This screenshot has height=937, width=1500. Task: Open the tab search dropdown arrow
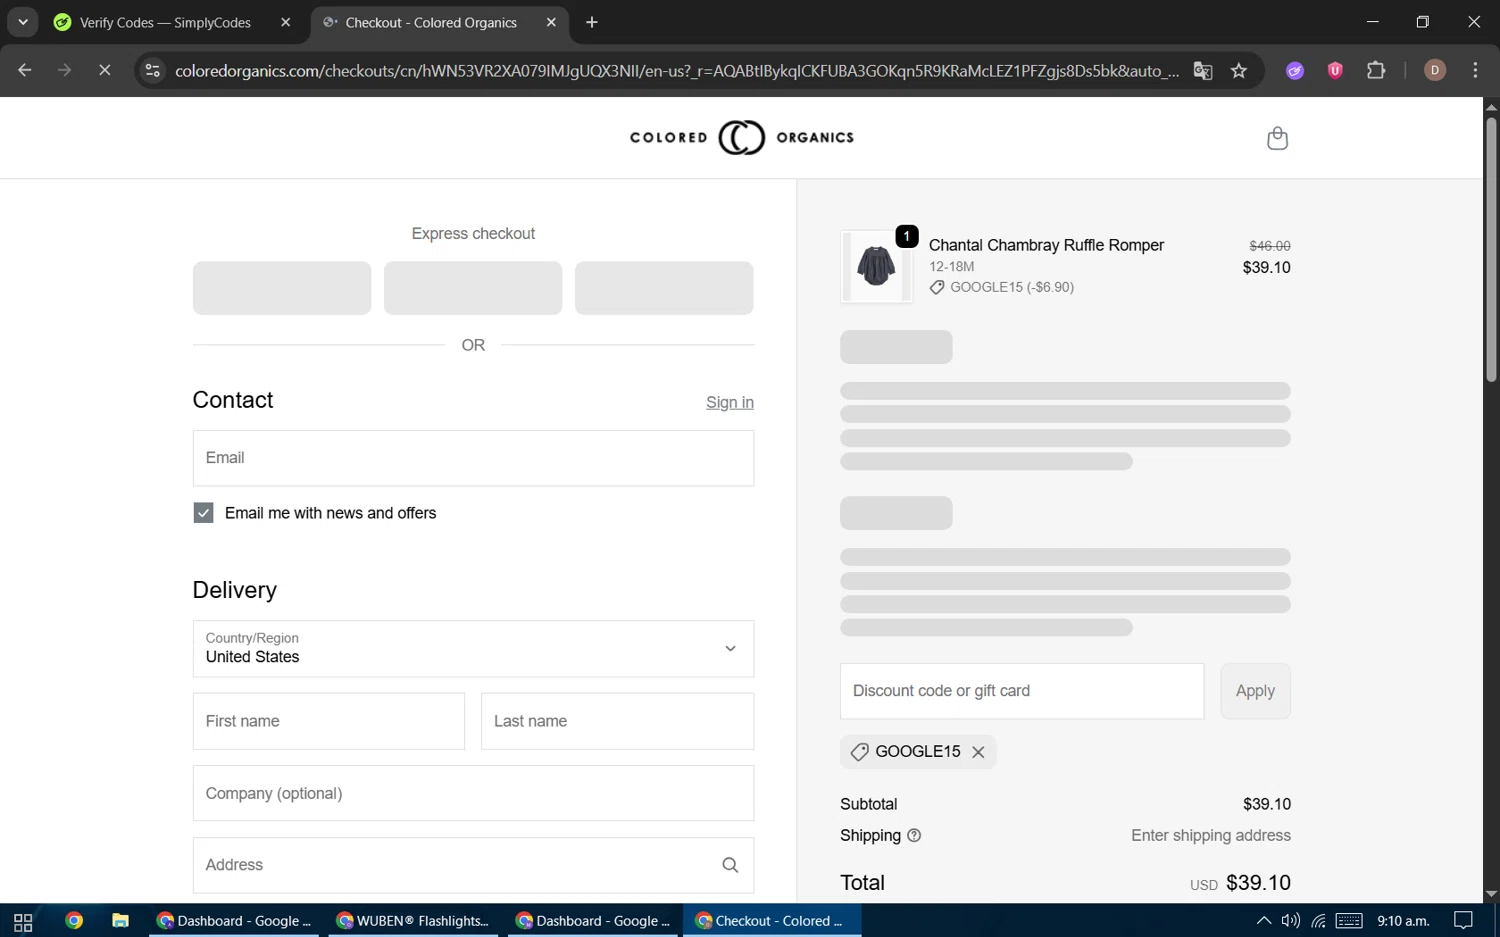[22, 22]
